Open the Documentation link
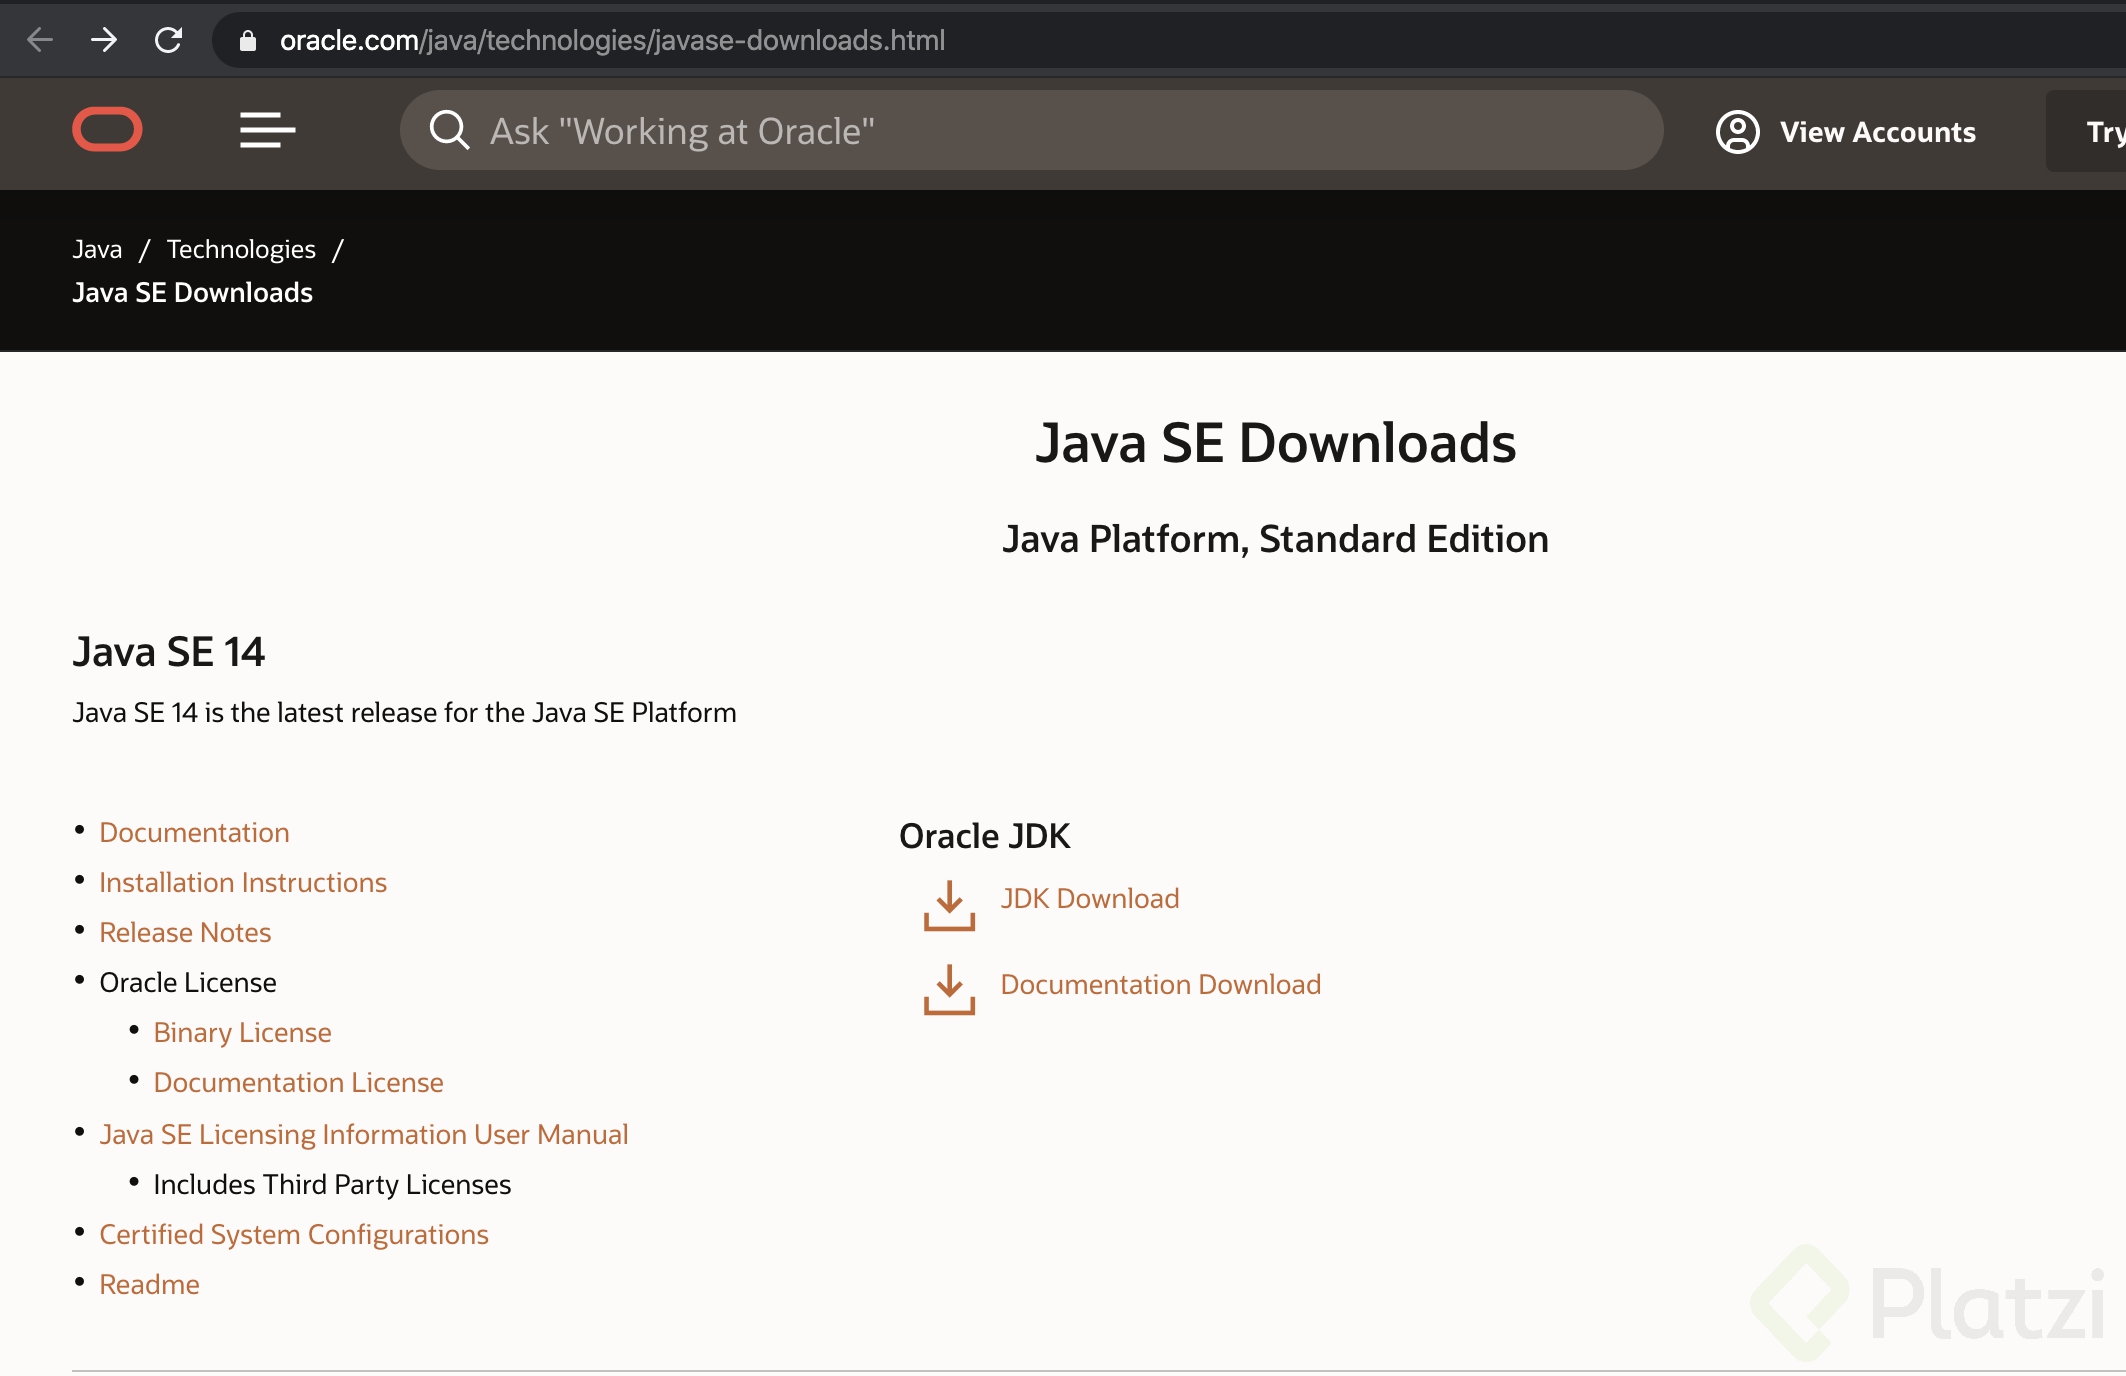The width and height of the screenshot is (2126, 1376). click(x=194, y=832)
